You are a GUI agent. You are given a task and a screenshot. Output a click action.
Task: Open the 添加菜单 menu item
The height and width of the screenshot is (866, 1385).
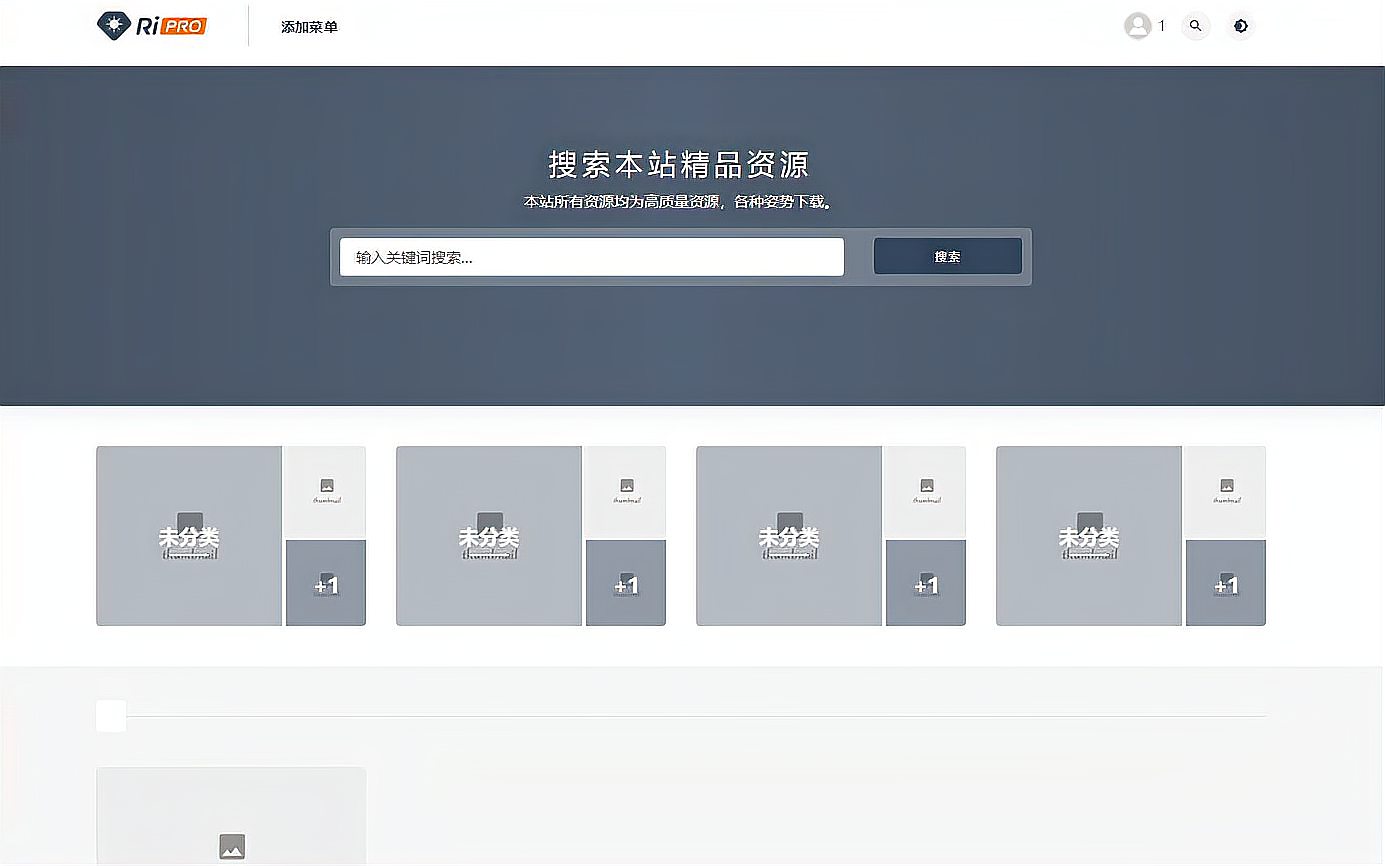click(310, 27)
